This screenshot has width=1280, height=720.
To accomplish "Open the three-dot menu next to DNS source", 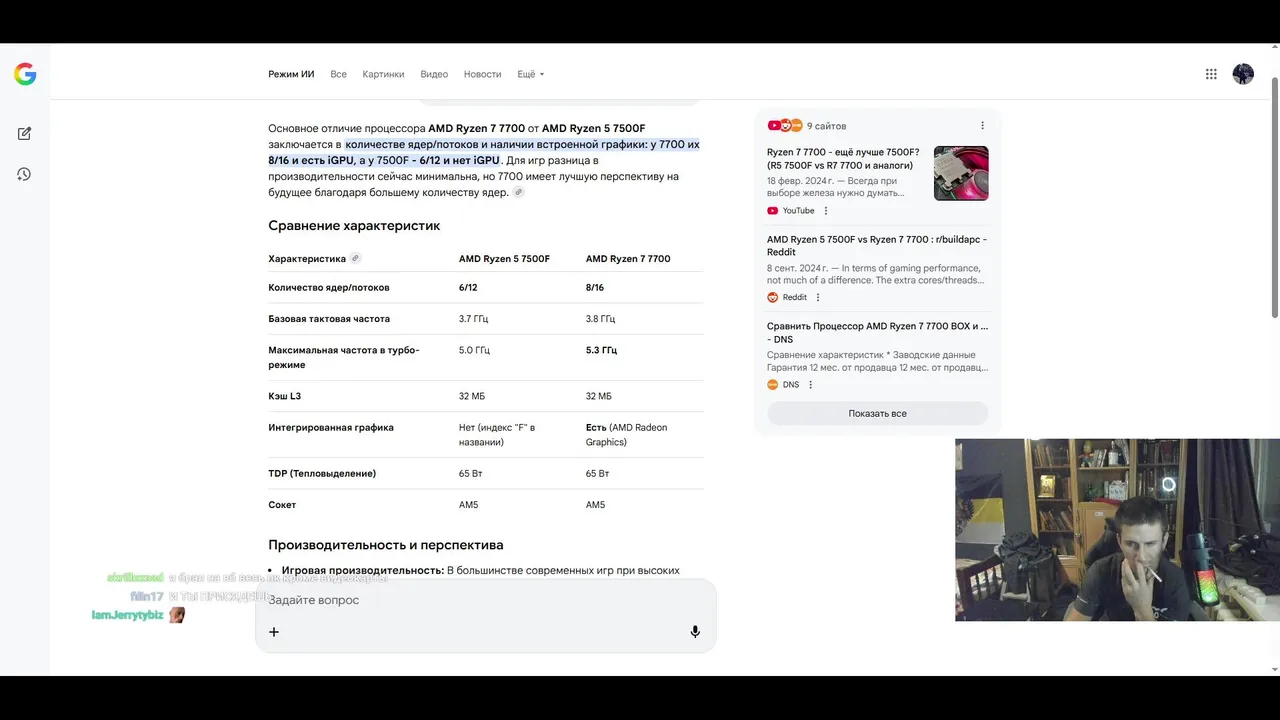I will [x=811, y=385].
